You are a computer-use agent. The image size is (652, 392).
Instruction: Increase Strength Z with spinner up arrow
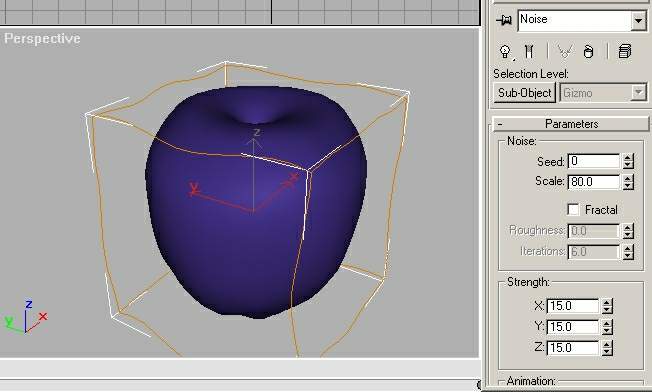point(608,344)
